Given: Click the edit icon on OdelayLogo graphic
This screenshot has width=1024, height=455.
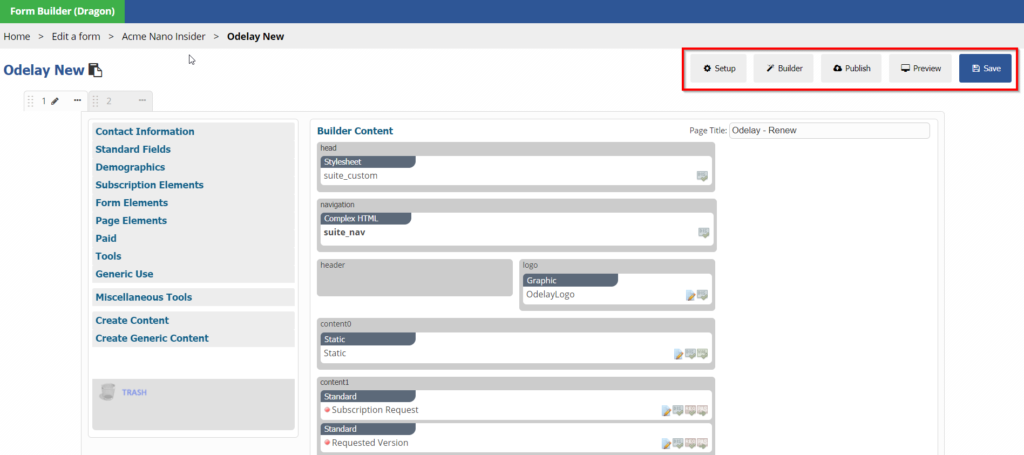Looking at the screenshot, I should tap(690, 295).
